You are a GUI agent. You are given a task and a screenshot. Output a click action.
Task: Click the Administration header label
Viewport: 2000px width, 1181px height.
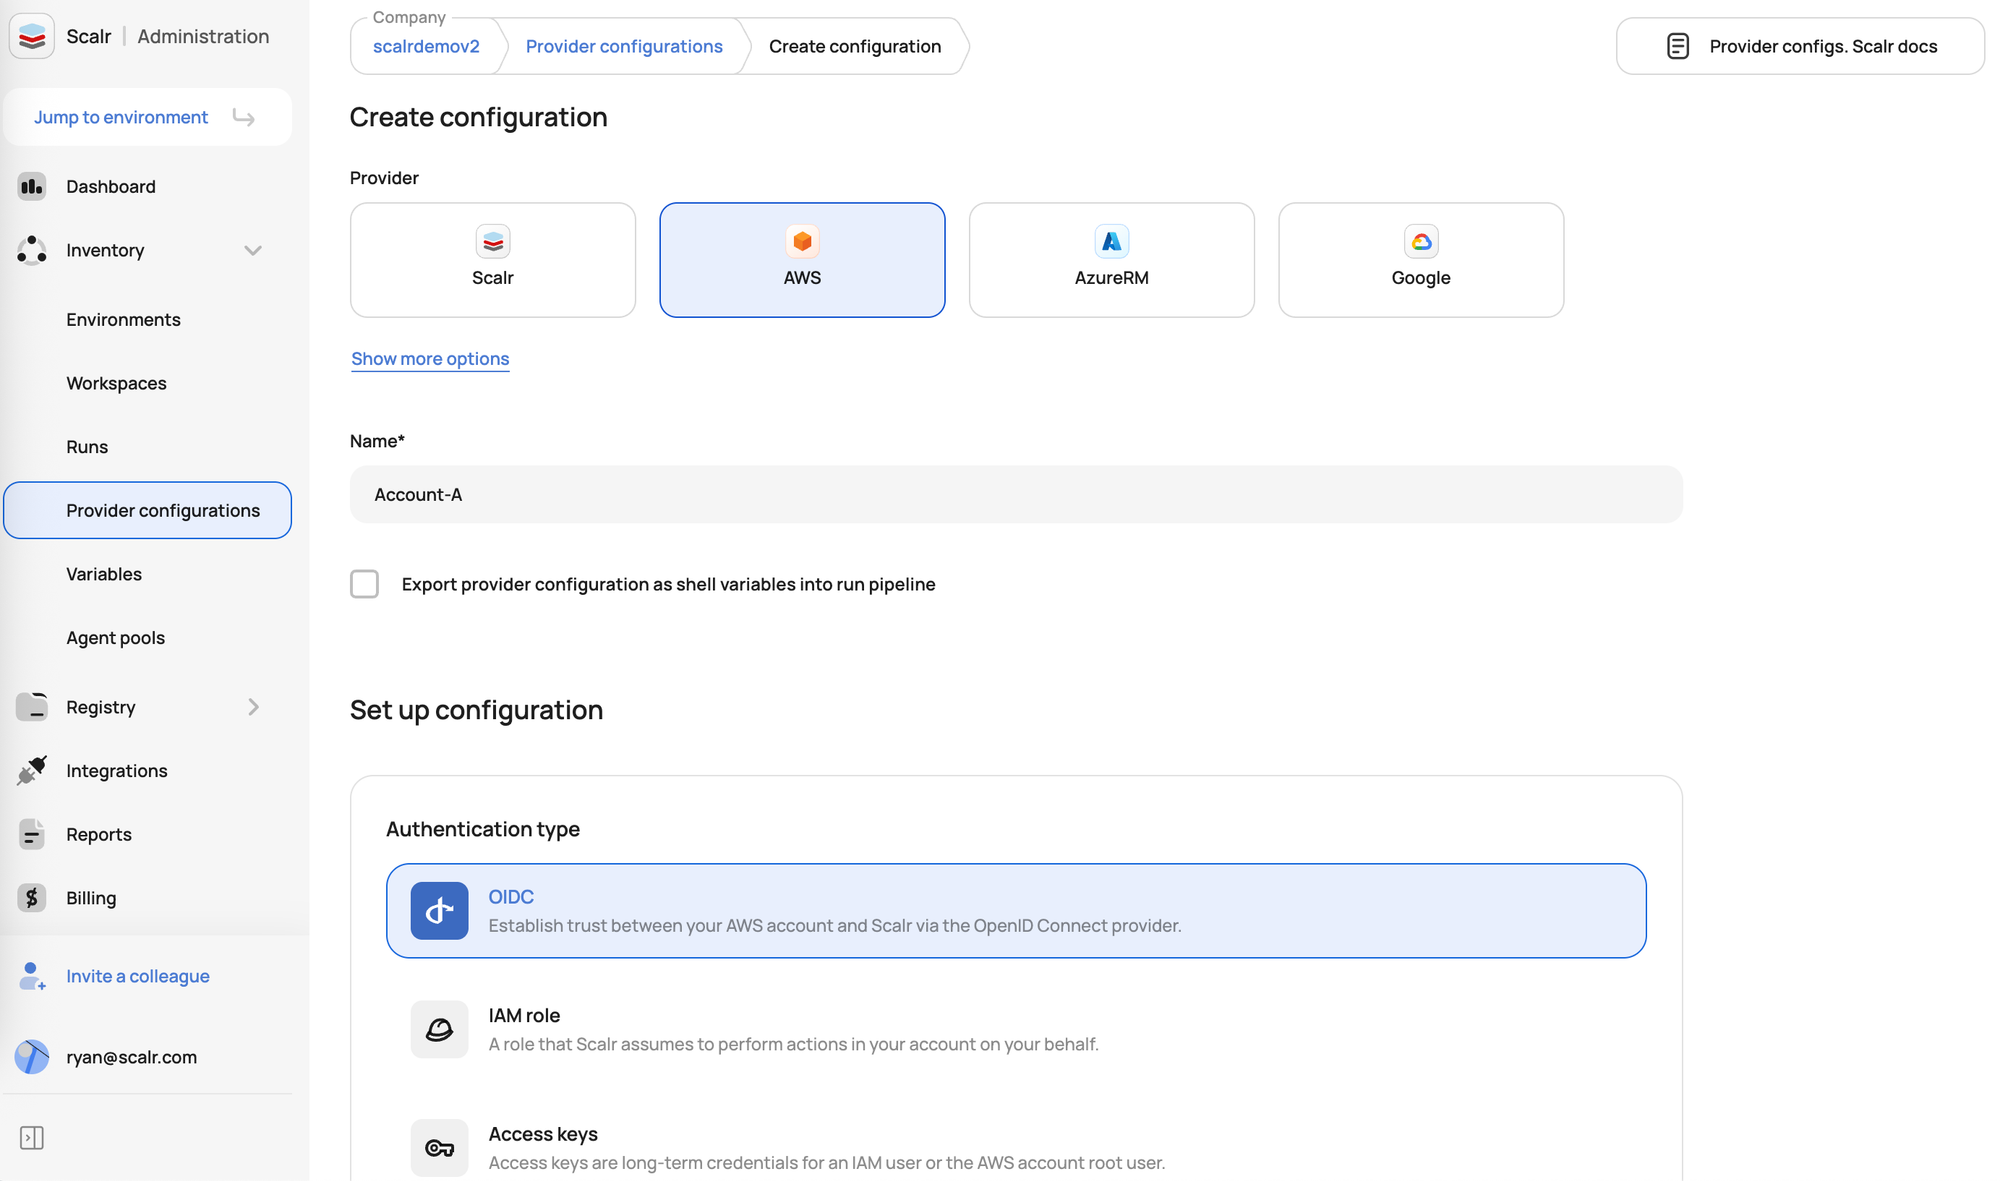(x=203, y=37)
